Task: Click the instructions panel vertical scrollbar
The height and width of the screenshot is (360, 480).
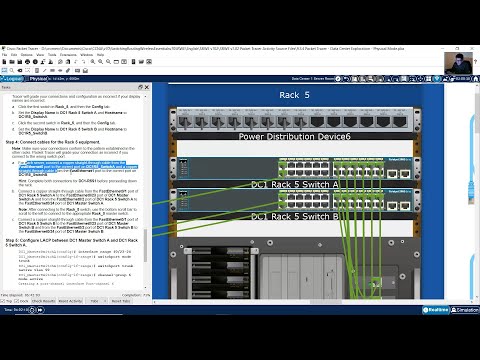Action: (145, 245)
